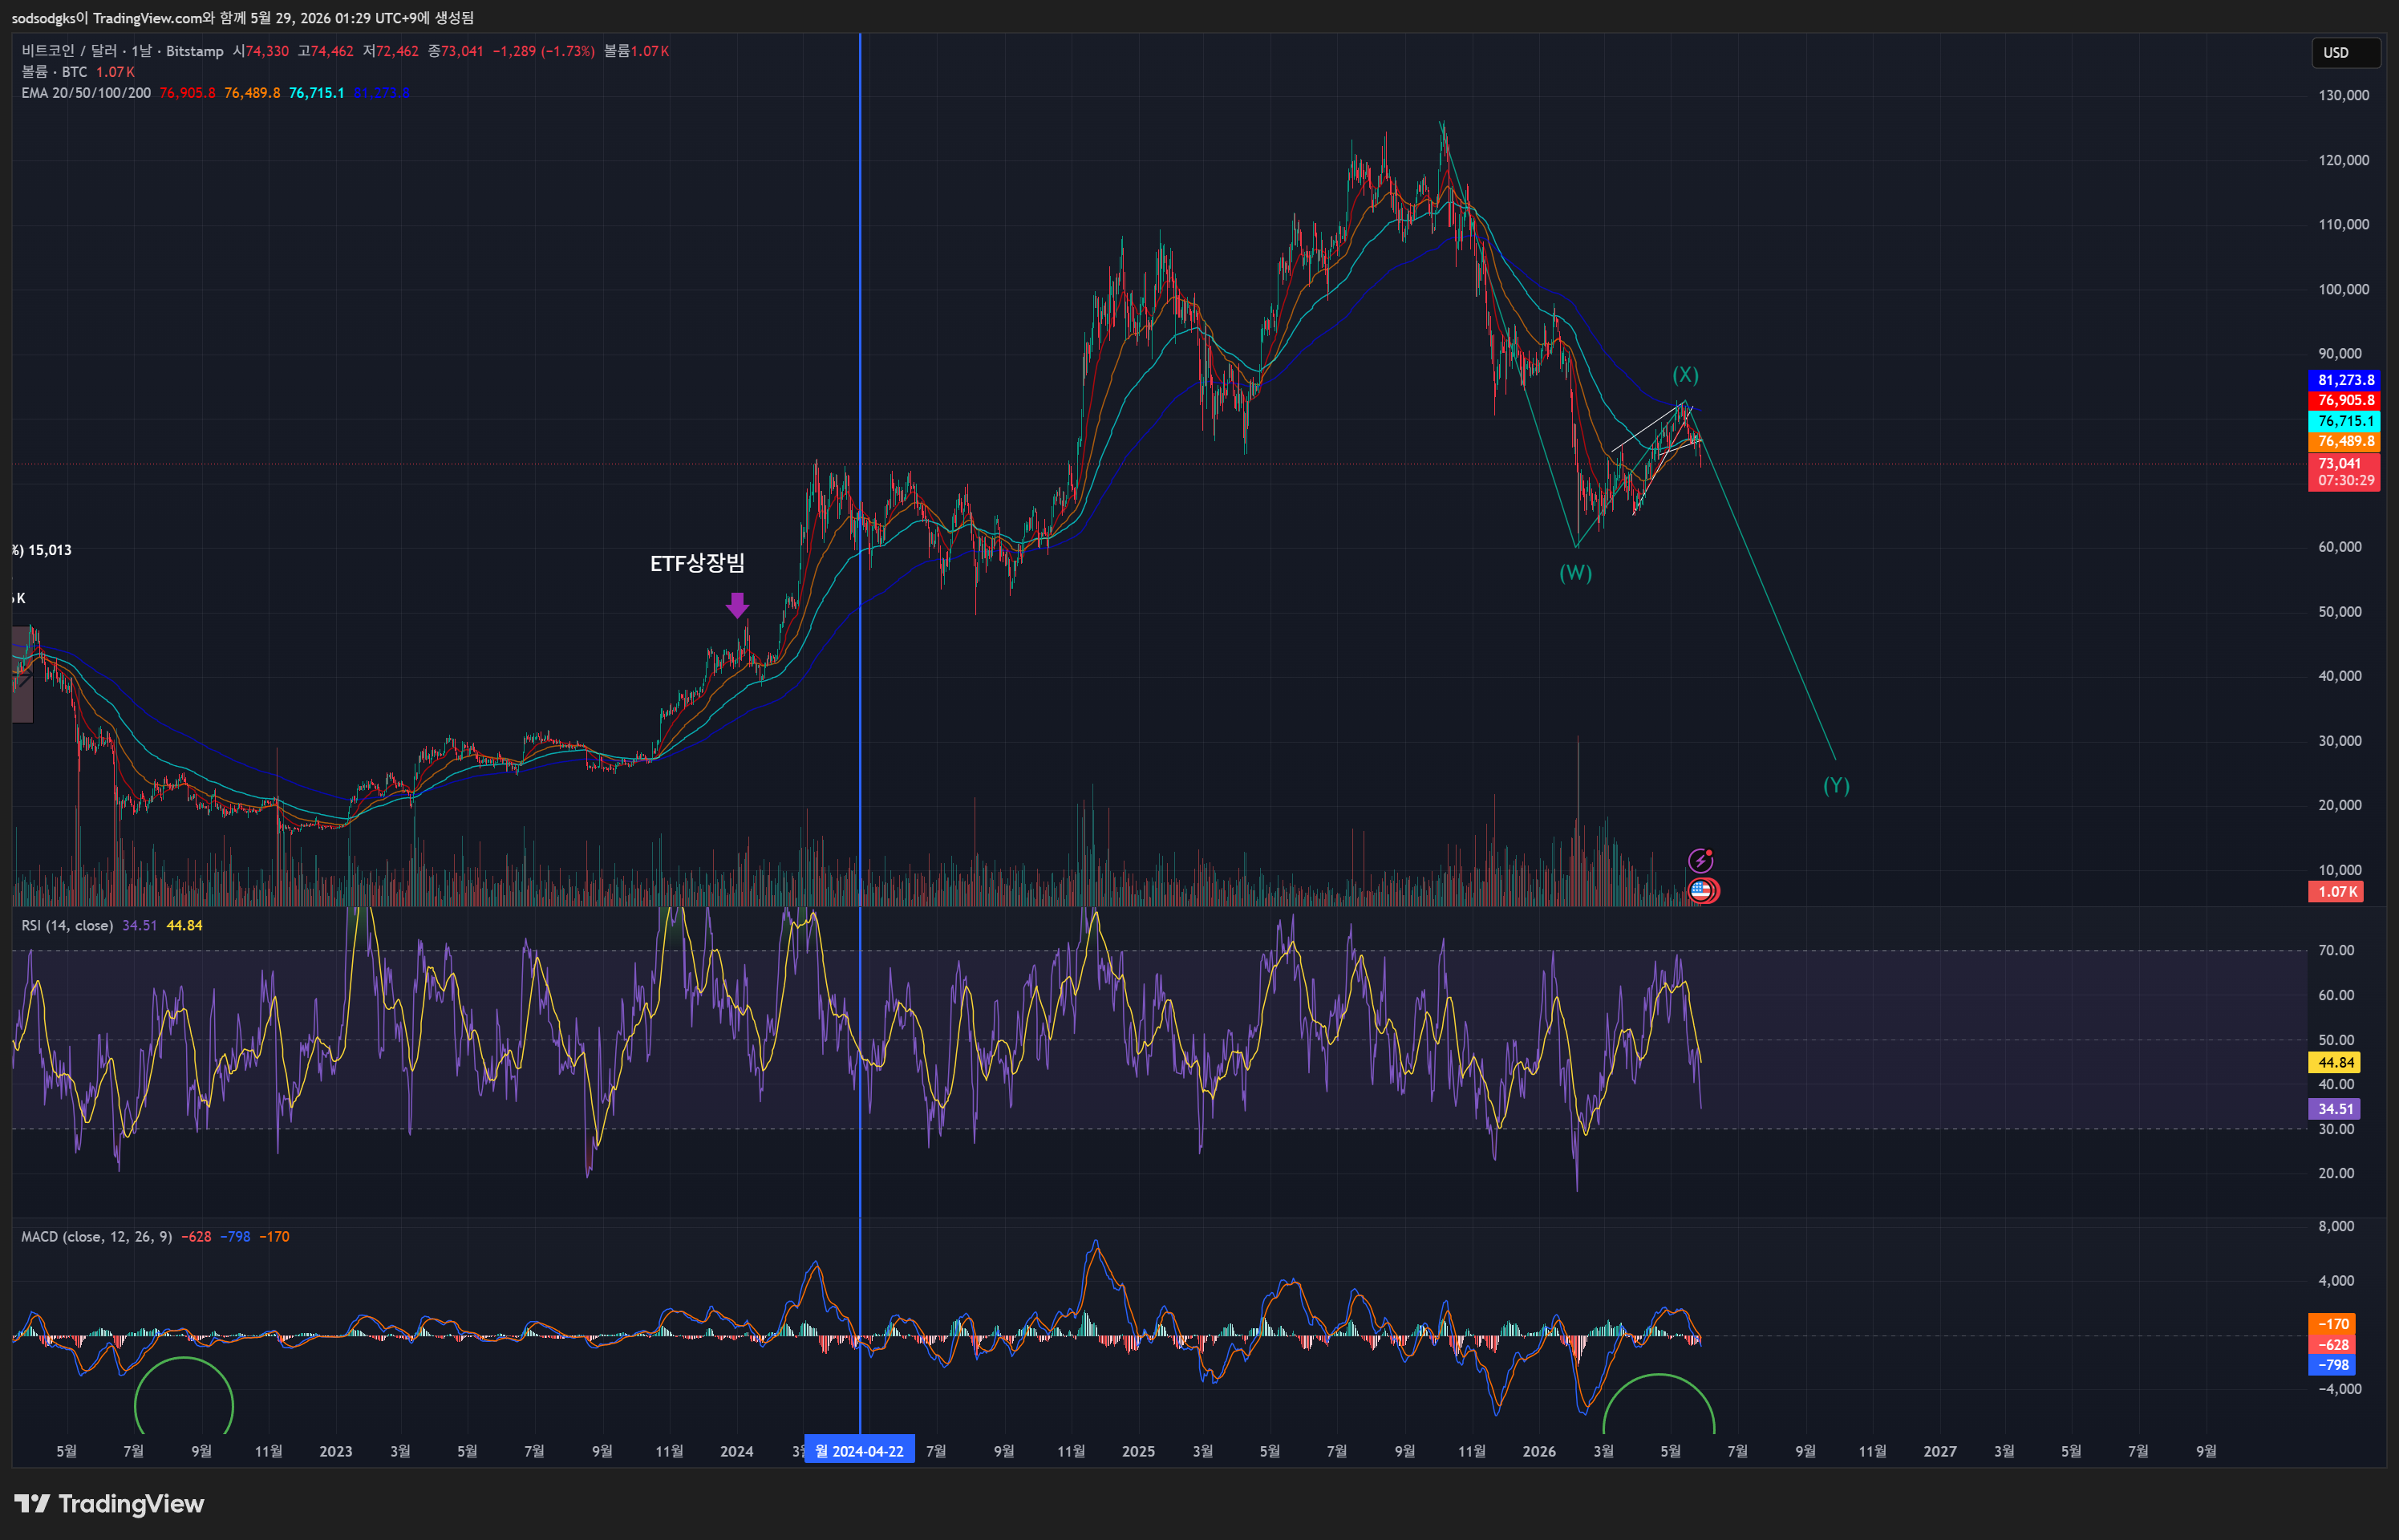This screenshot has width=2399, height=1540.
Task: Click the 볼륨 · BTC legend entry
Action: [54, 72]
